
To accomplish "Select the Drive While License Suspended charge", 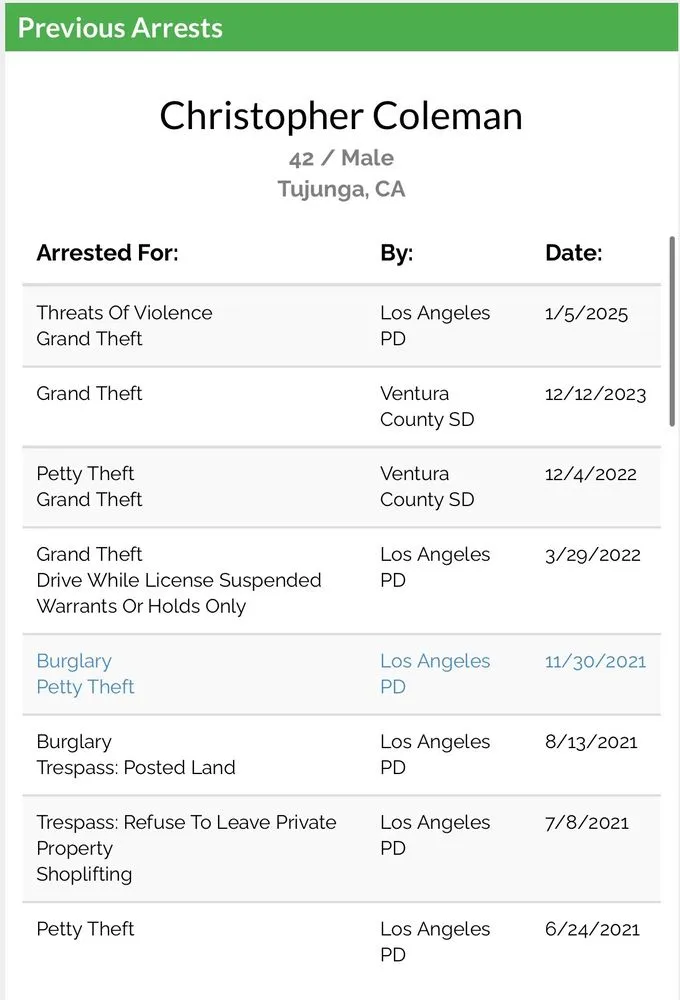I will click(179, 580).
